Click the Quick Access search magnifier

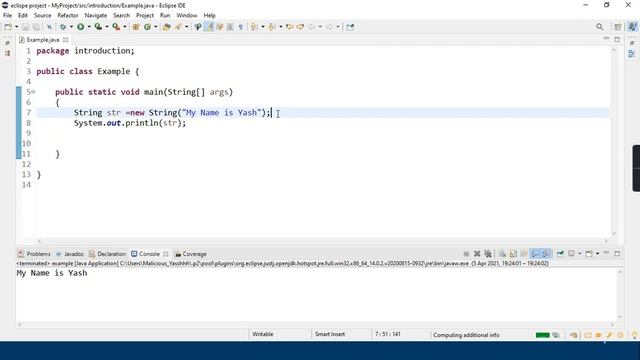[x=600, y=27]
